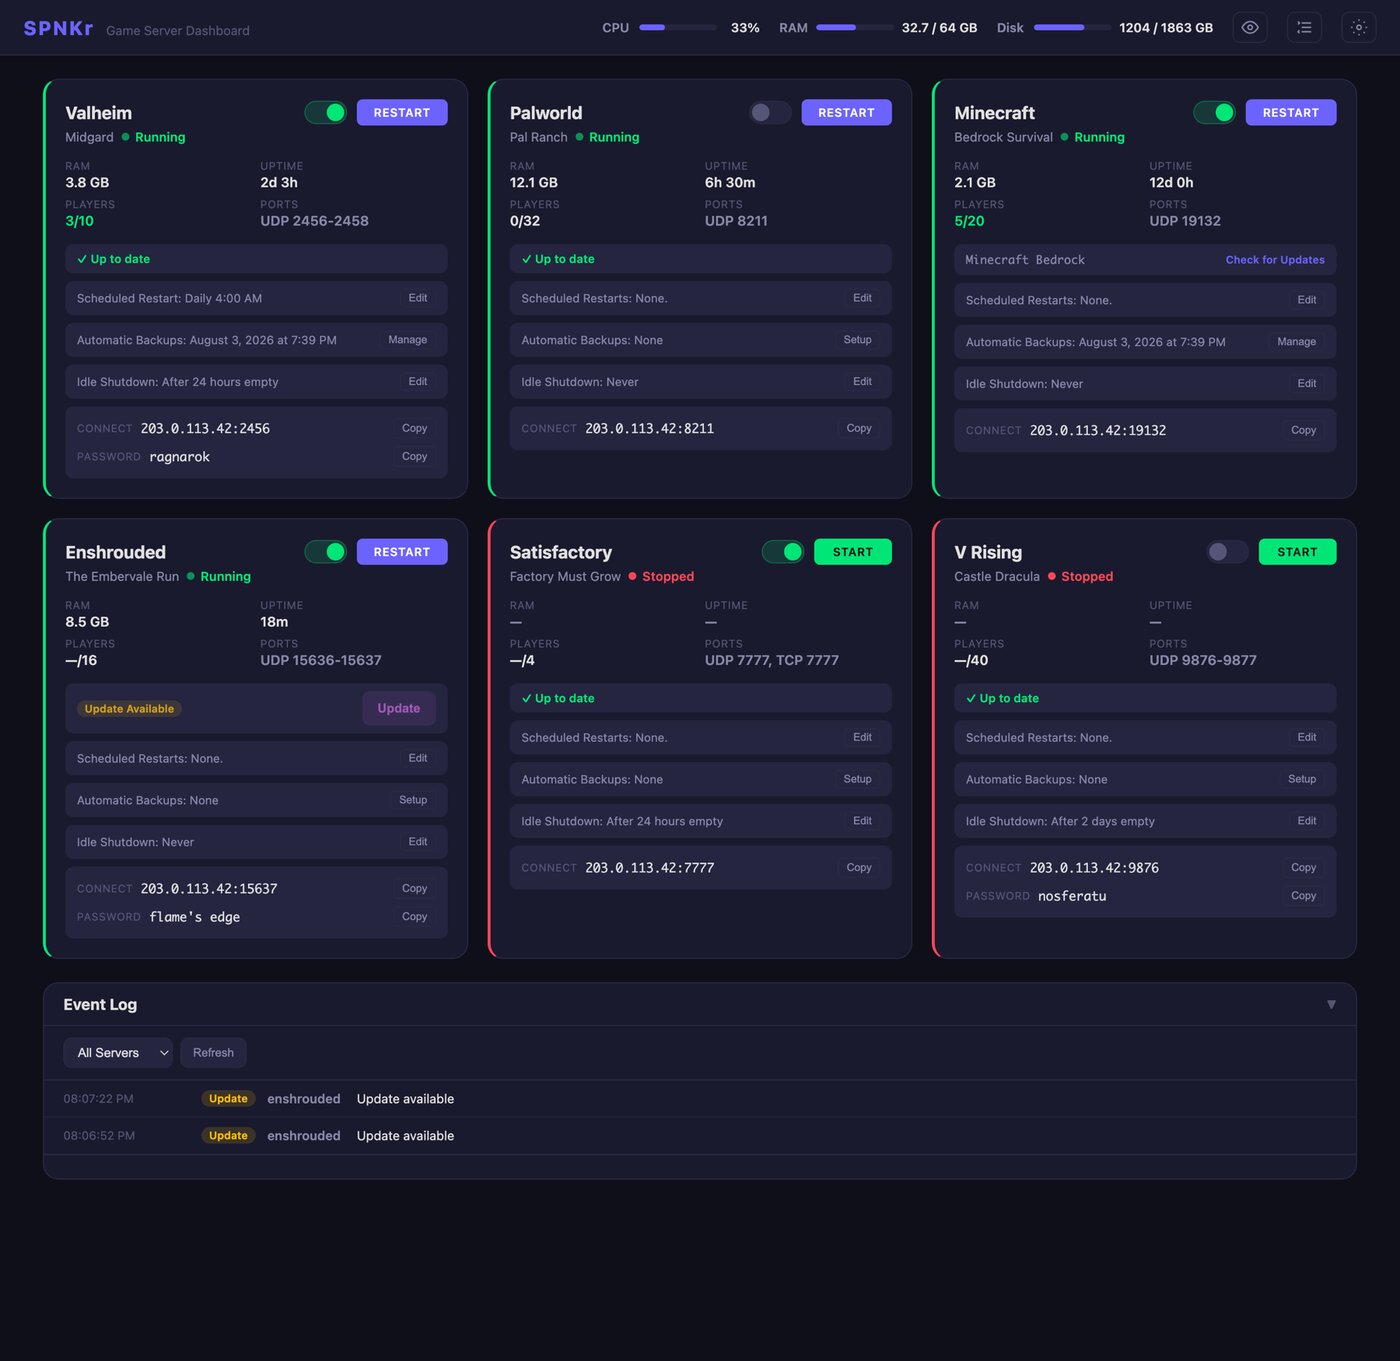This screenshot has height=1361, width=1400.
Task: Click the address 203.0.113.42:19132
Action: pyautogui.click(x=1098, y=431)
